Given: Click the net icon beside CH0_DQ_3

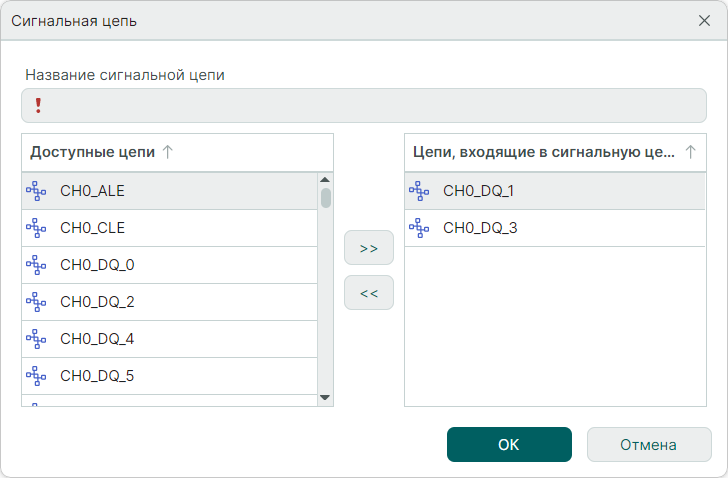Looking at the screenshot, I should click(x=419, y=228).
